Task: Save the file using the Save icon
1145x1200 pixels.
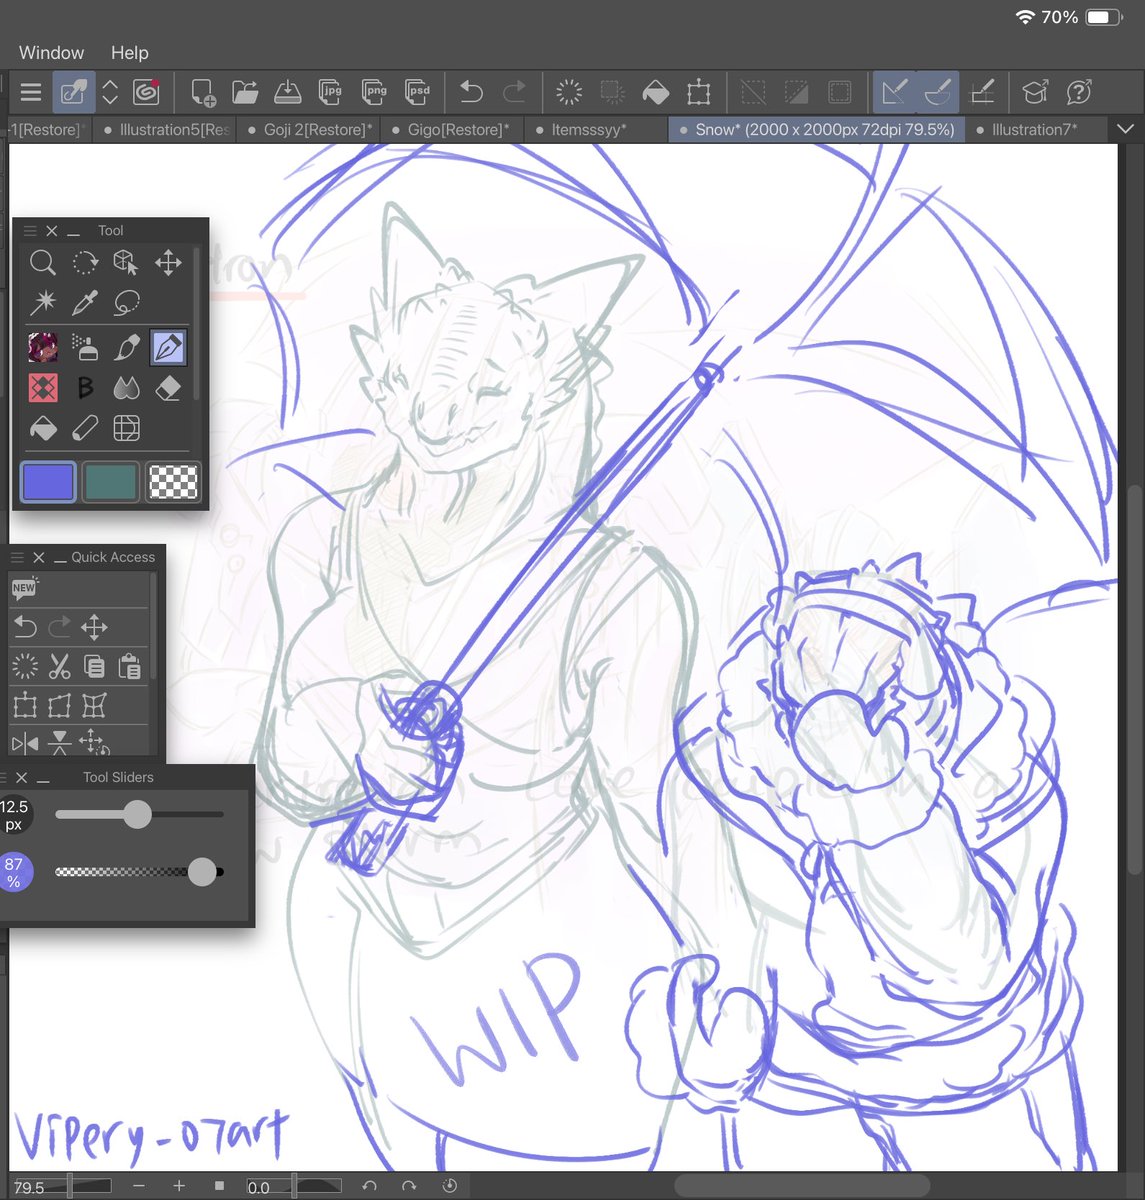Action: pos(288,93)
